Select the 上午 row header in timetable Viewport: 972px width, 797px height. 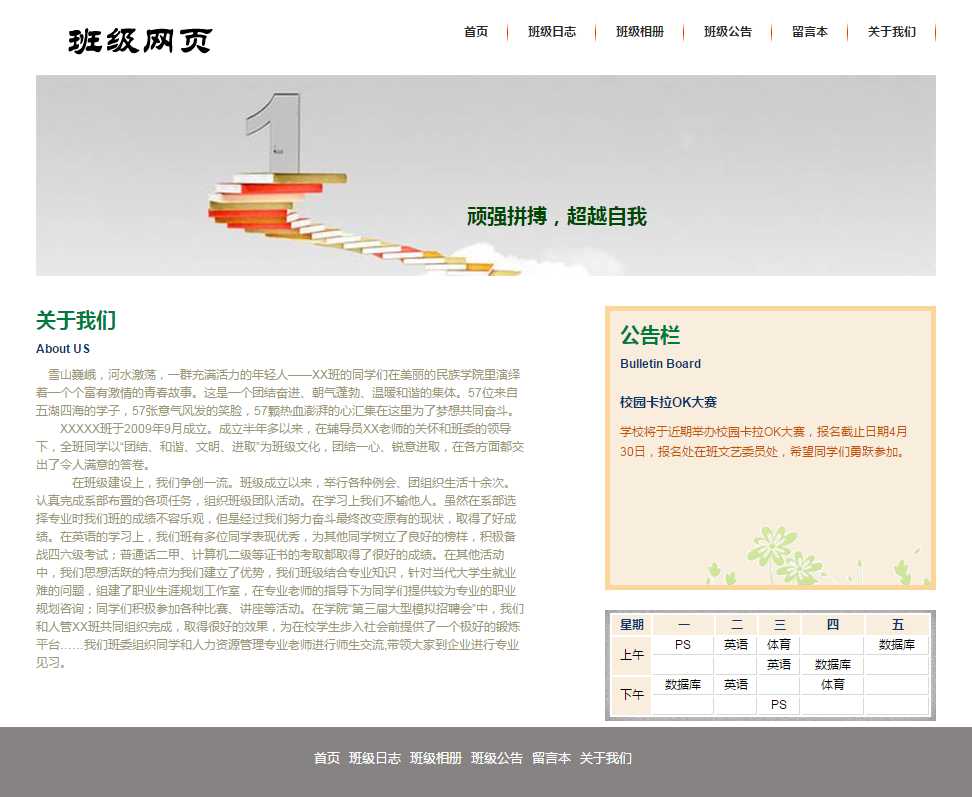coord(631,655)
